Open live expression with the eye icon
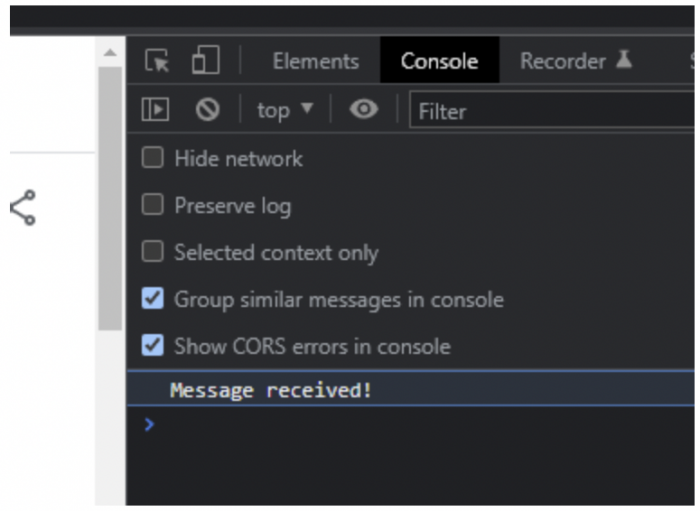Viewport: 700px width, 511px height. pyautogui.click(x=364, y=109)
